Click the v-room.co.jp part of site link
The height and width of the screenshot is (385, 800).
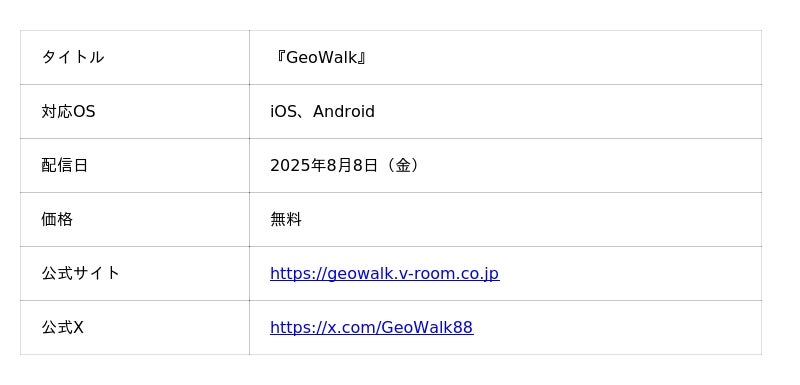point(448,273)
